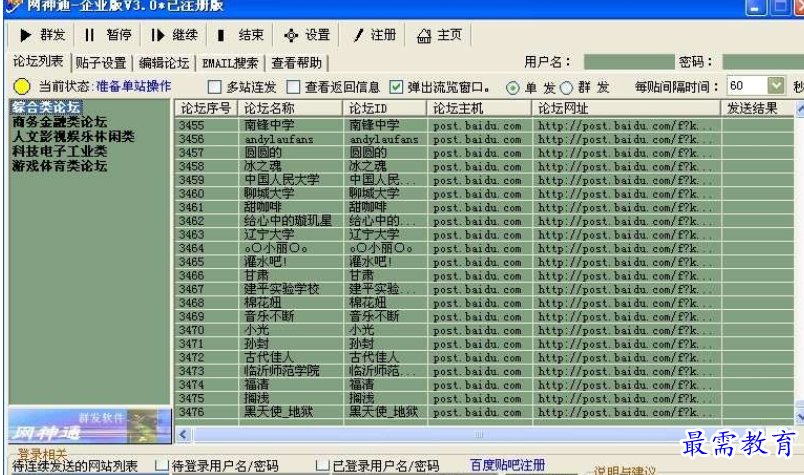Select forum row 3463 辽宁大学
The width and height of the screenshot is (804, 475).
click(484, 234)
